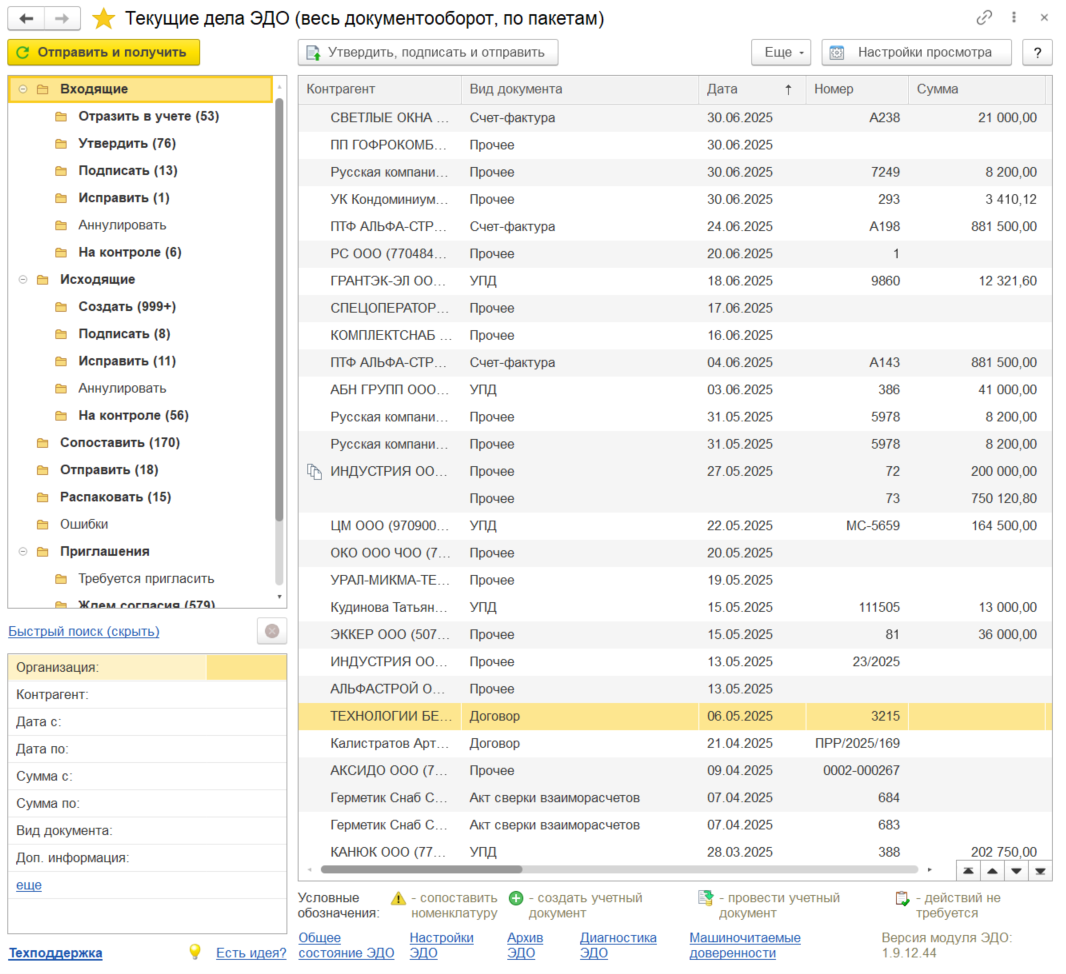The height and width of the screenshot is (974, 1066).
Task: Clear quick search with the gray X button
Action: (x=272, y=631)
